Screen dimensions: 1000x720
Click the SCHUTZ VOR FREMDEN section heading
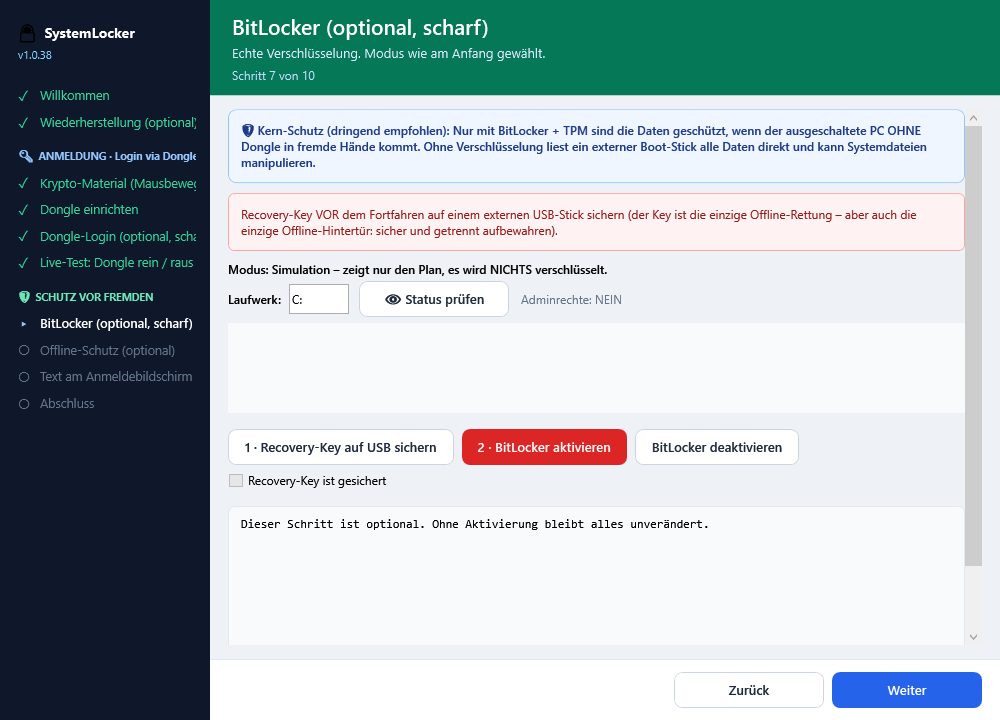tap(94, 297)
